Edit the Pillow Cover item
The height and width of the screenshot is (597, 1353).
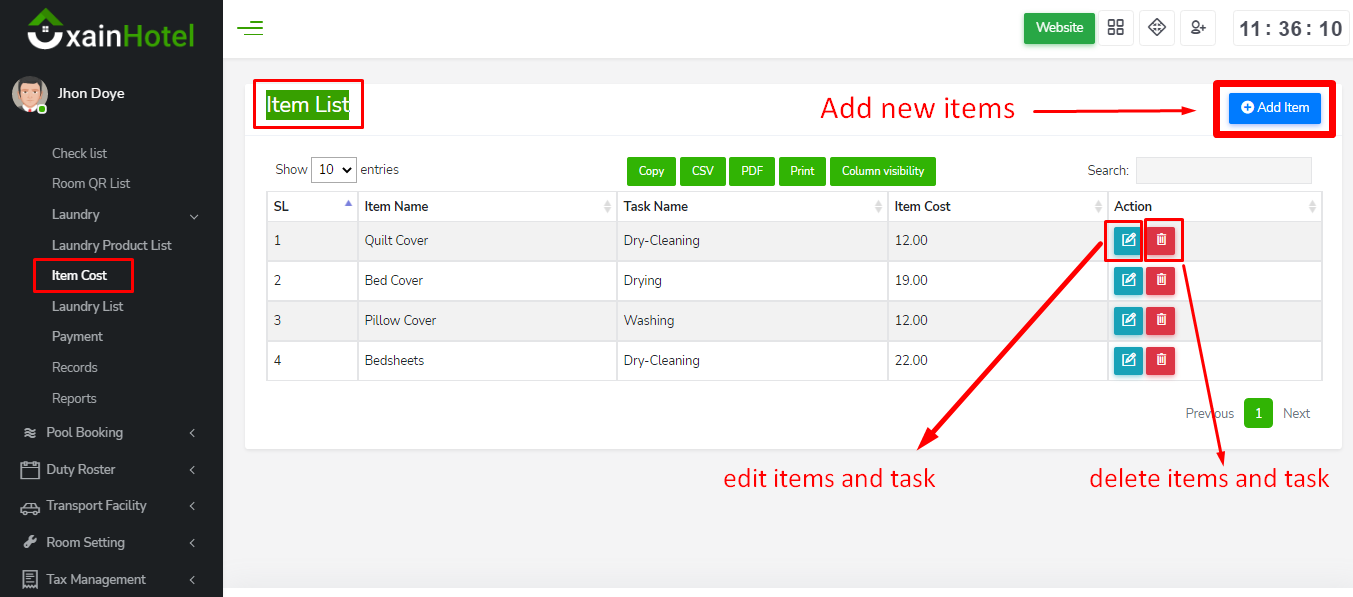coord(1128,321)
